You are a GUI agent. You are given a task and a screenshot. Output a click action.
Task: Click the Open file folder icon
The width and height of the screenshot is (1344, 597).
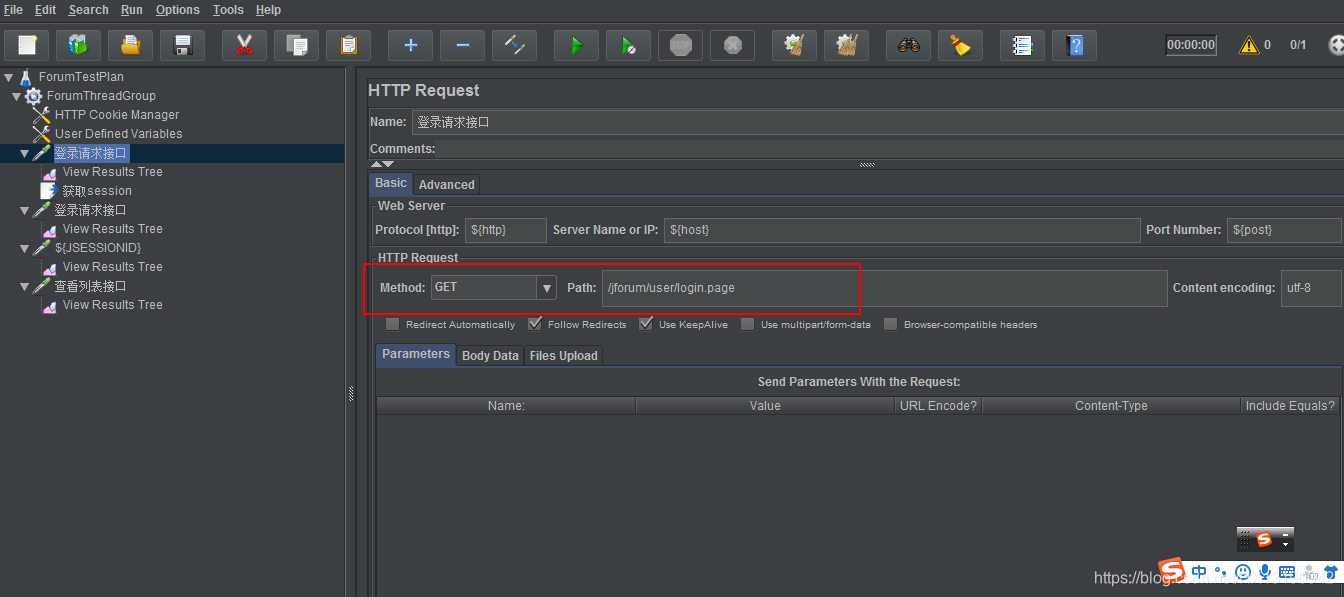pos(130,45)
